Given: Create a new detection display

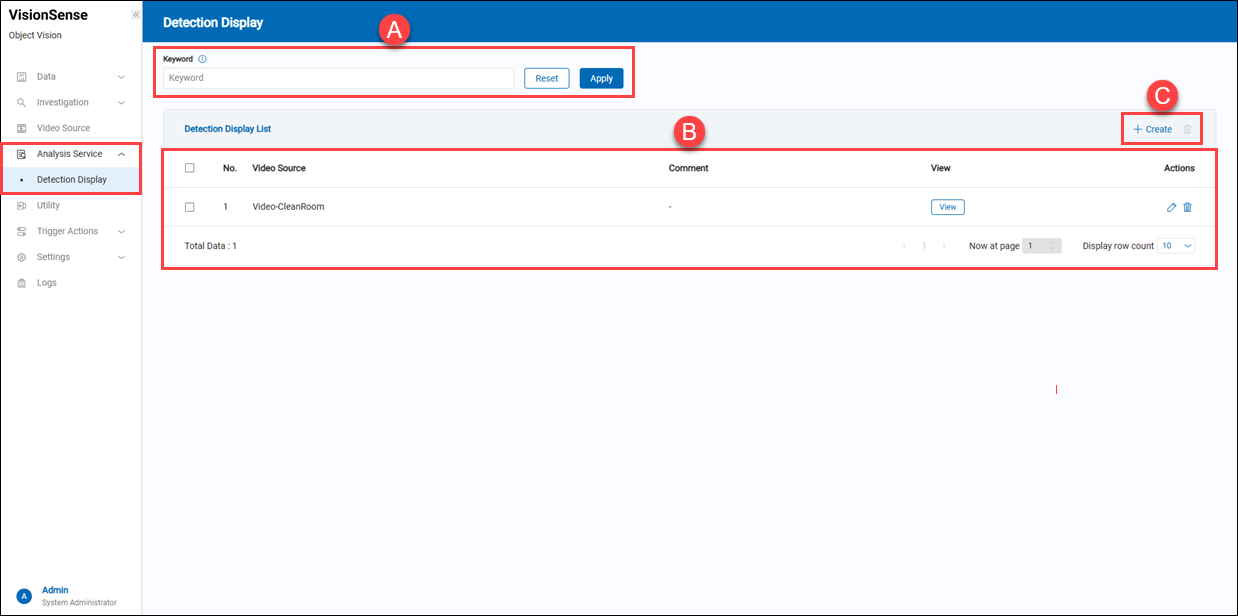Looking at the screenshot, I should tap(1153, 129).
